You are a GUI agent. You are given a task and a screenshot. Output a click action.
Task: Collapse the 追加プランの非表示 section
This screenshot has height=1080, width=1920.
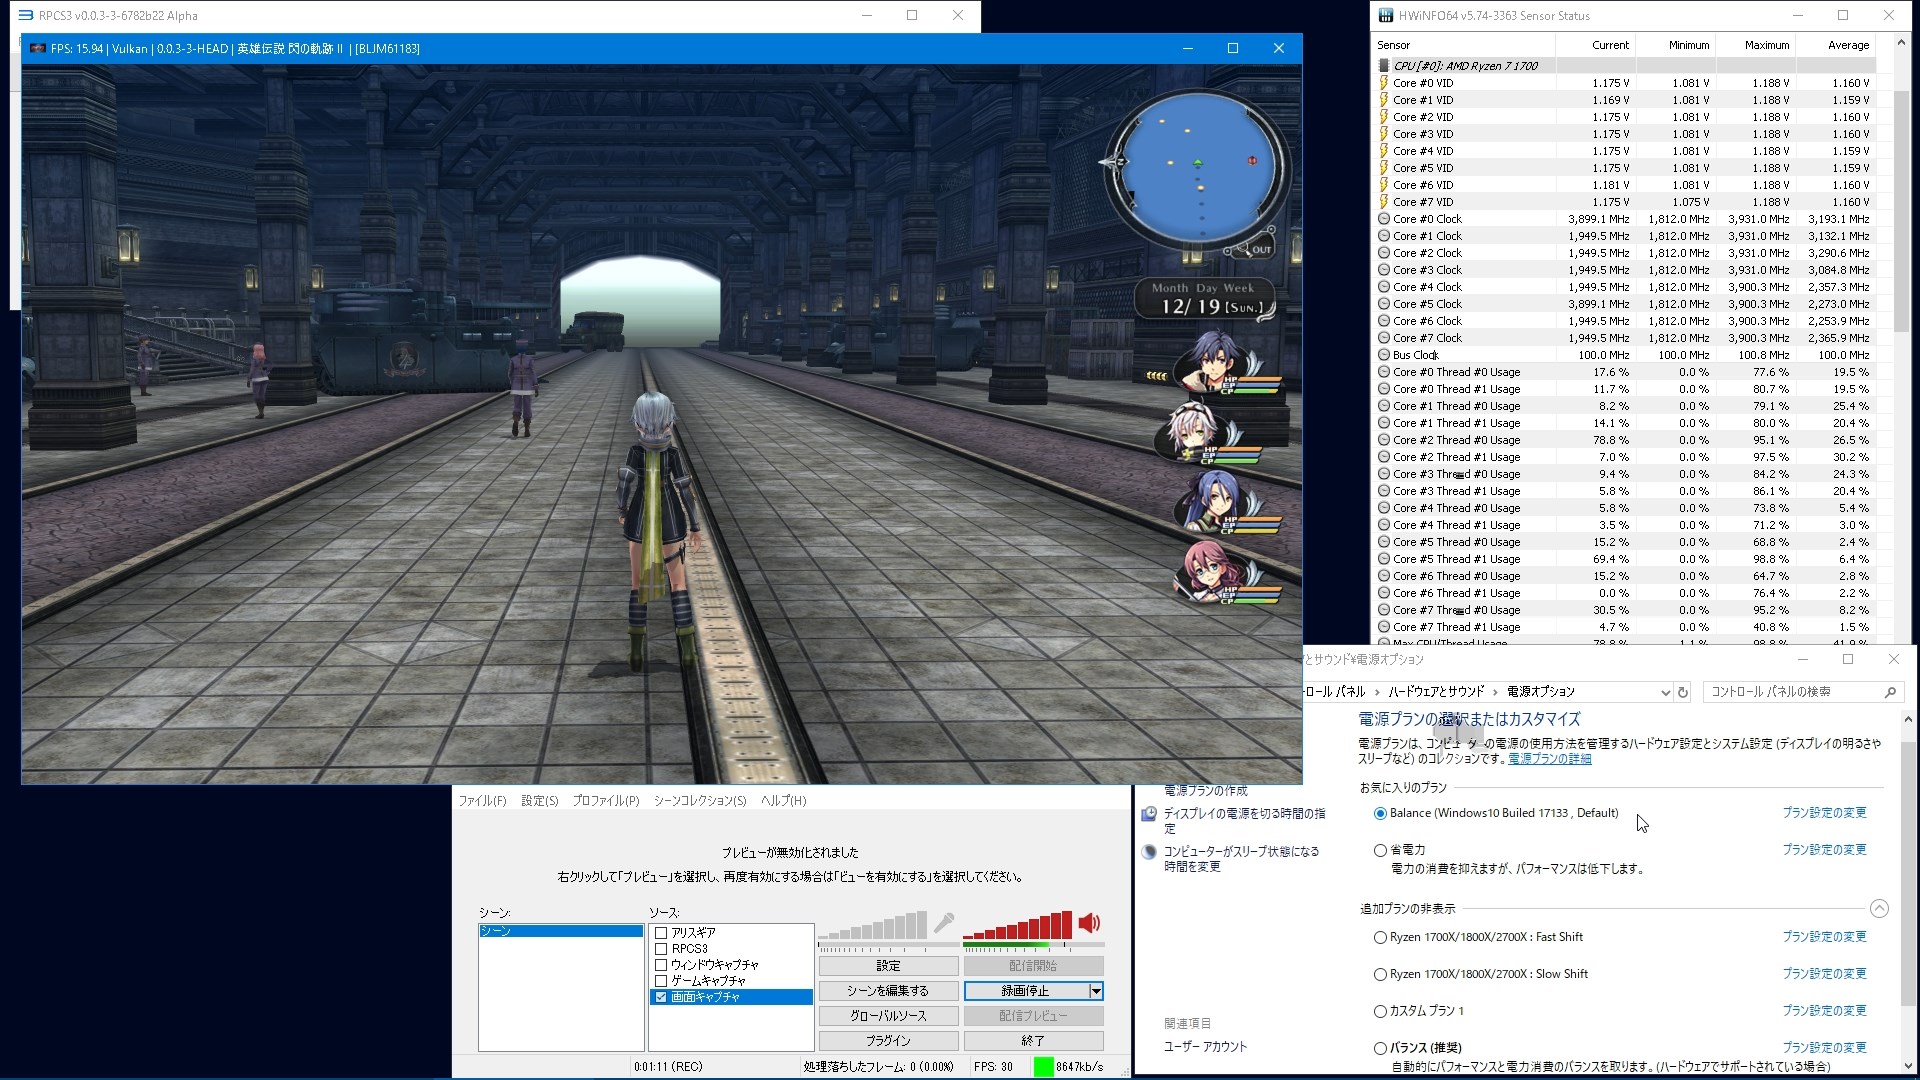click(1879, 909)
